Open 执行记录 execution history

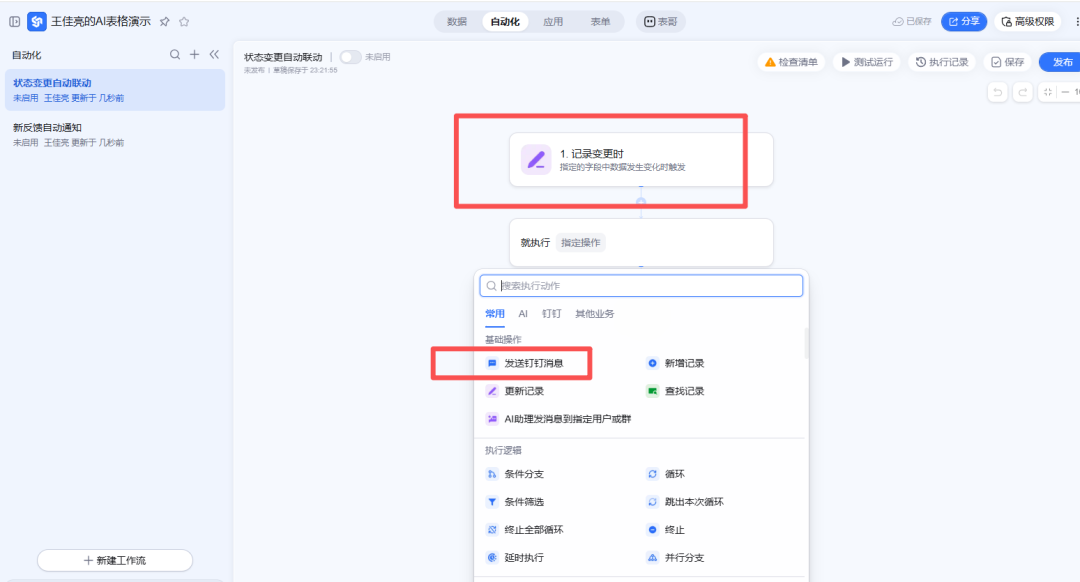coord(942,62)
